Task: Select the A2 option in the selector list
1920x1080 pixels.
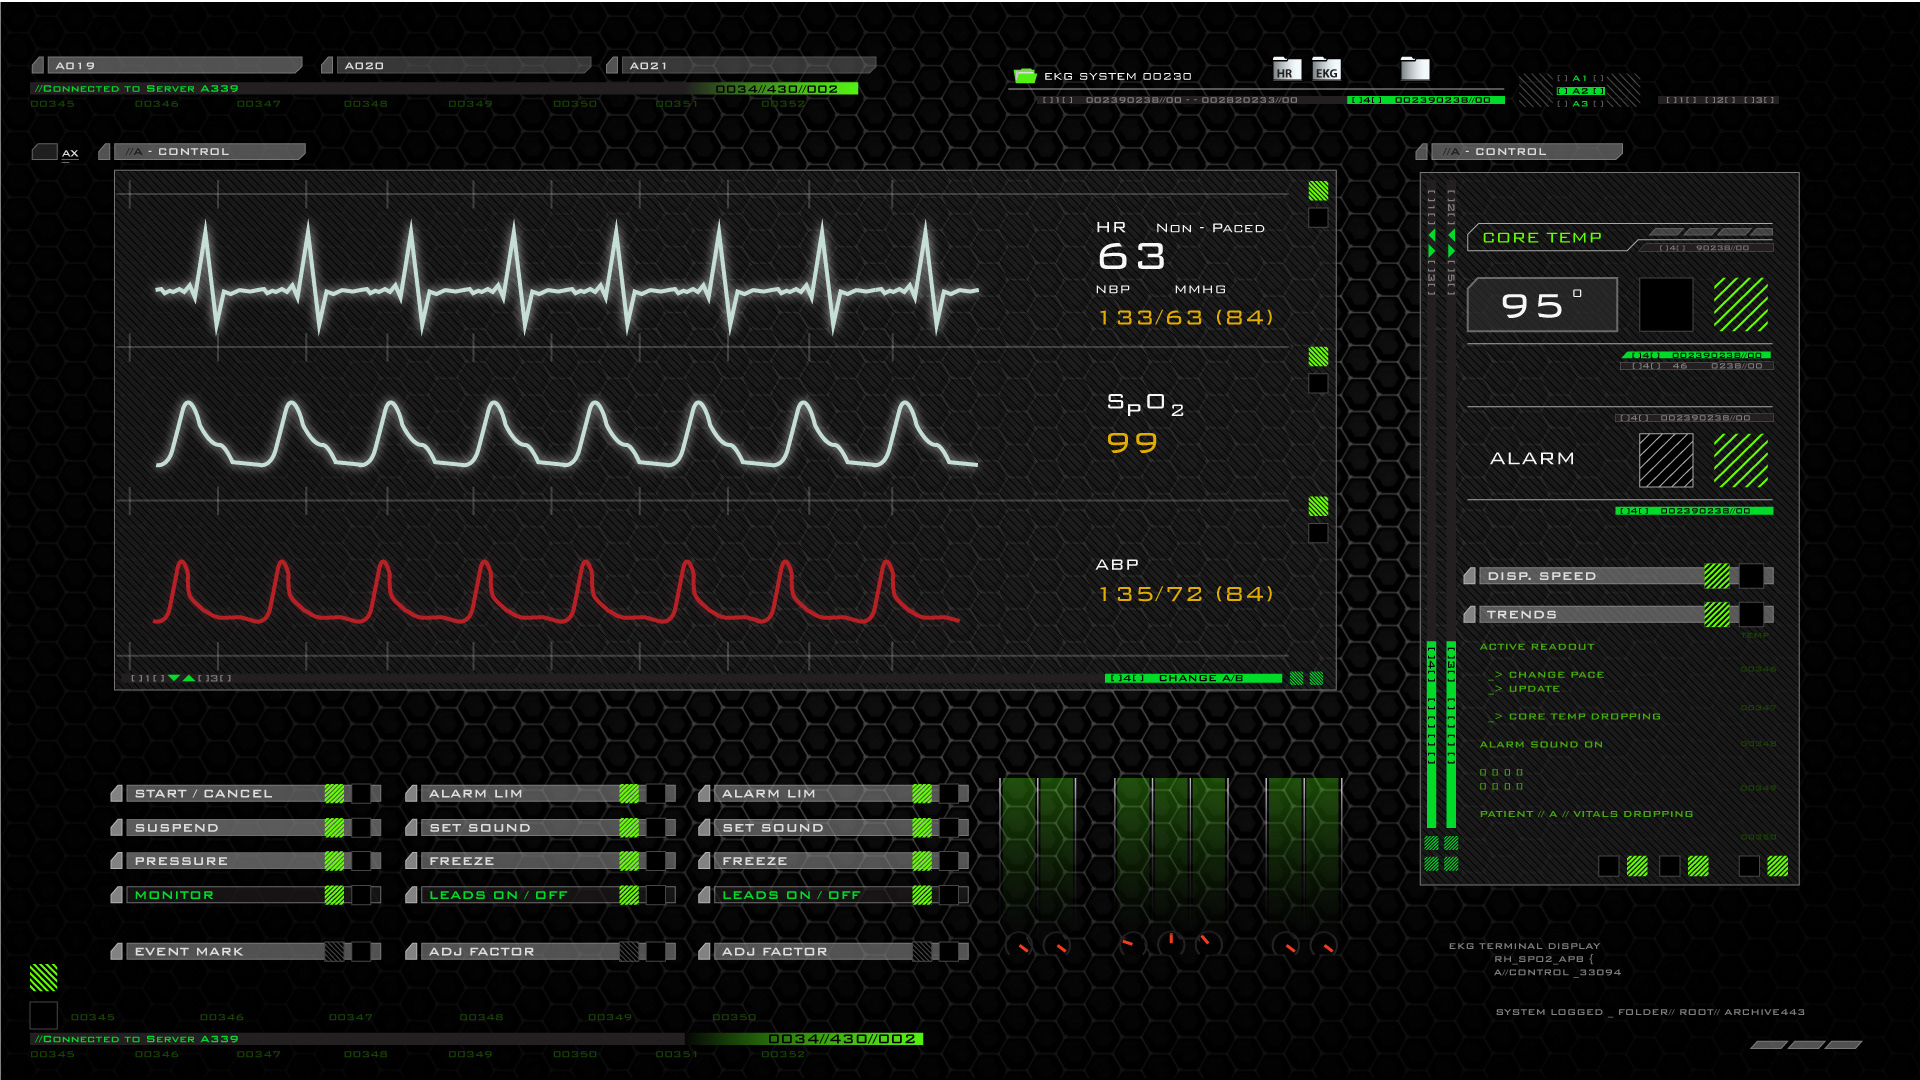Action: (x=1580, y=91)
